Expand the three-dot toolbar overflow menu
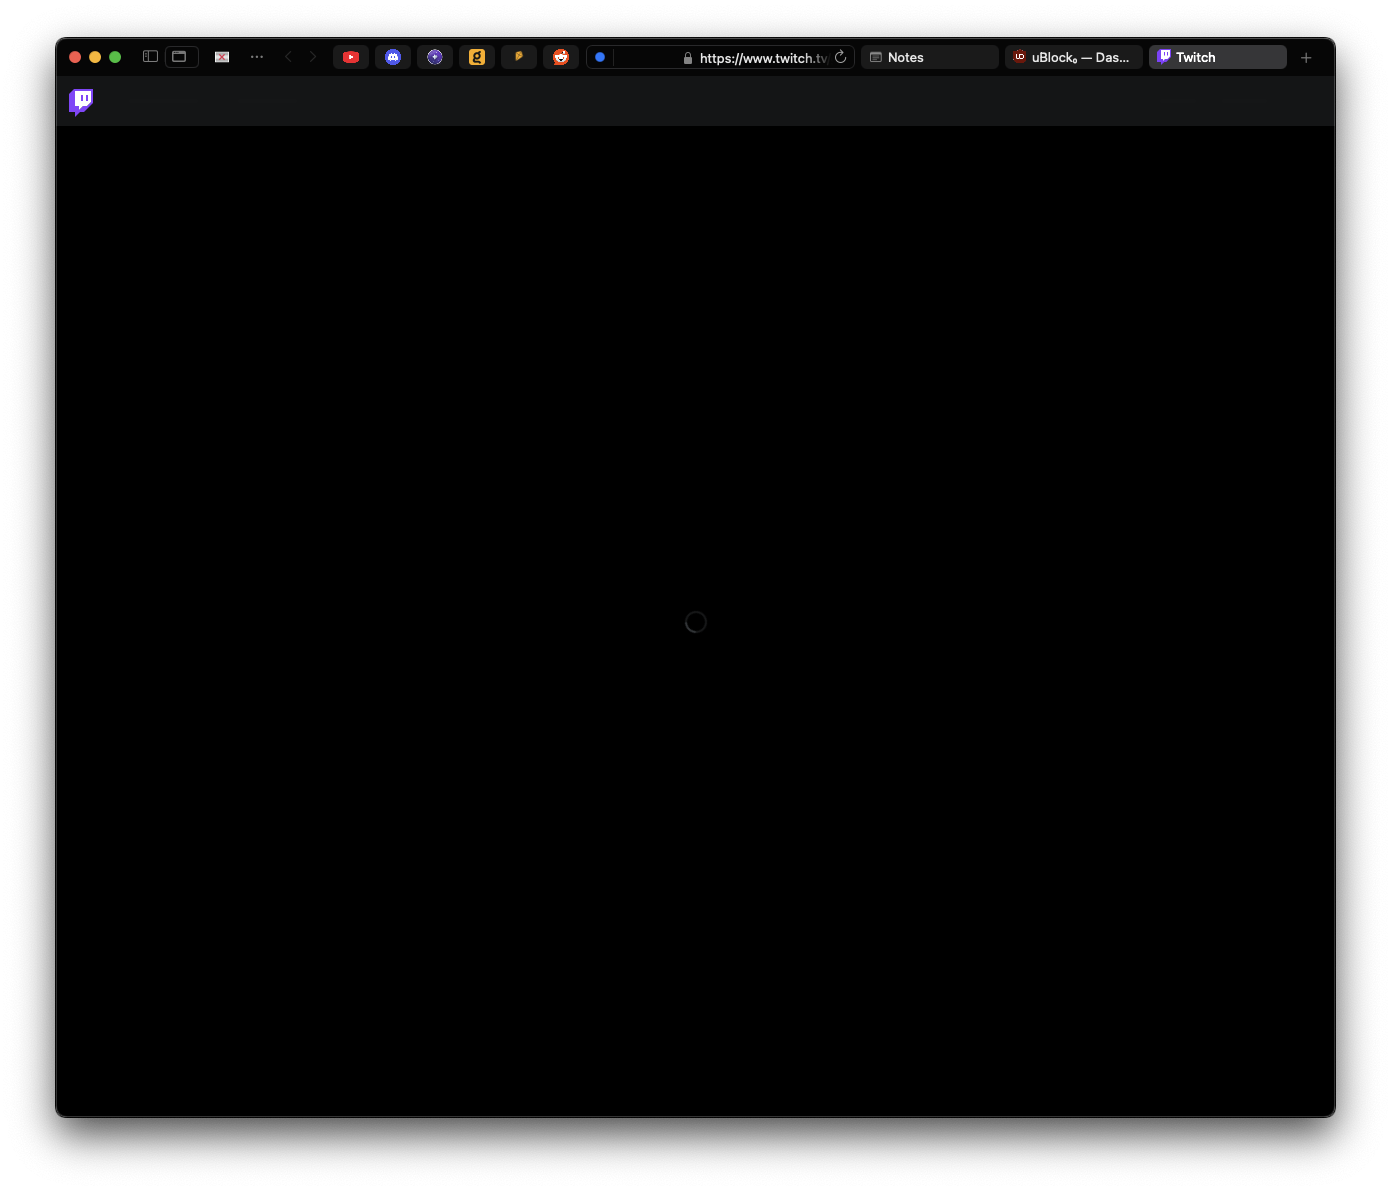The image size is (1391, 1191). [257, 57]
